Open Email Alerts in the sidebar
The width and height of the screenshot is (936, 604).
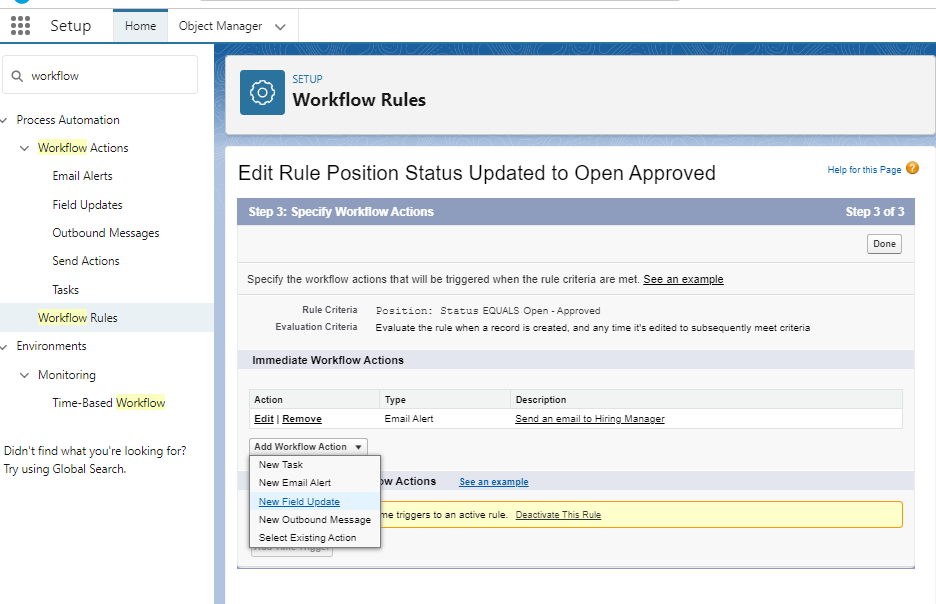coord(82,176)
